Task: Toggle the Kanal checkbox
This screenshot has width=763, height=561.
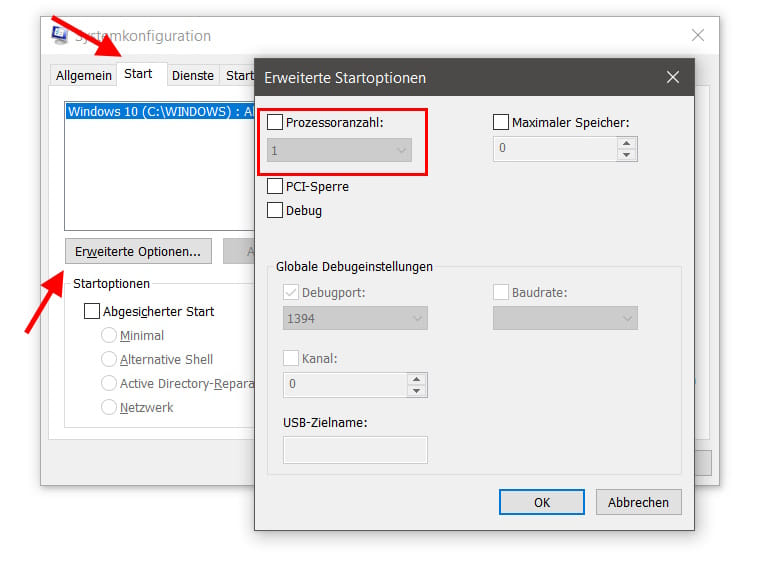Action: [291, 358]
